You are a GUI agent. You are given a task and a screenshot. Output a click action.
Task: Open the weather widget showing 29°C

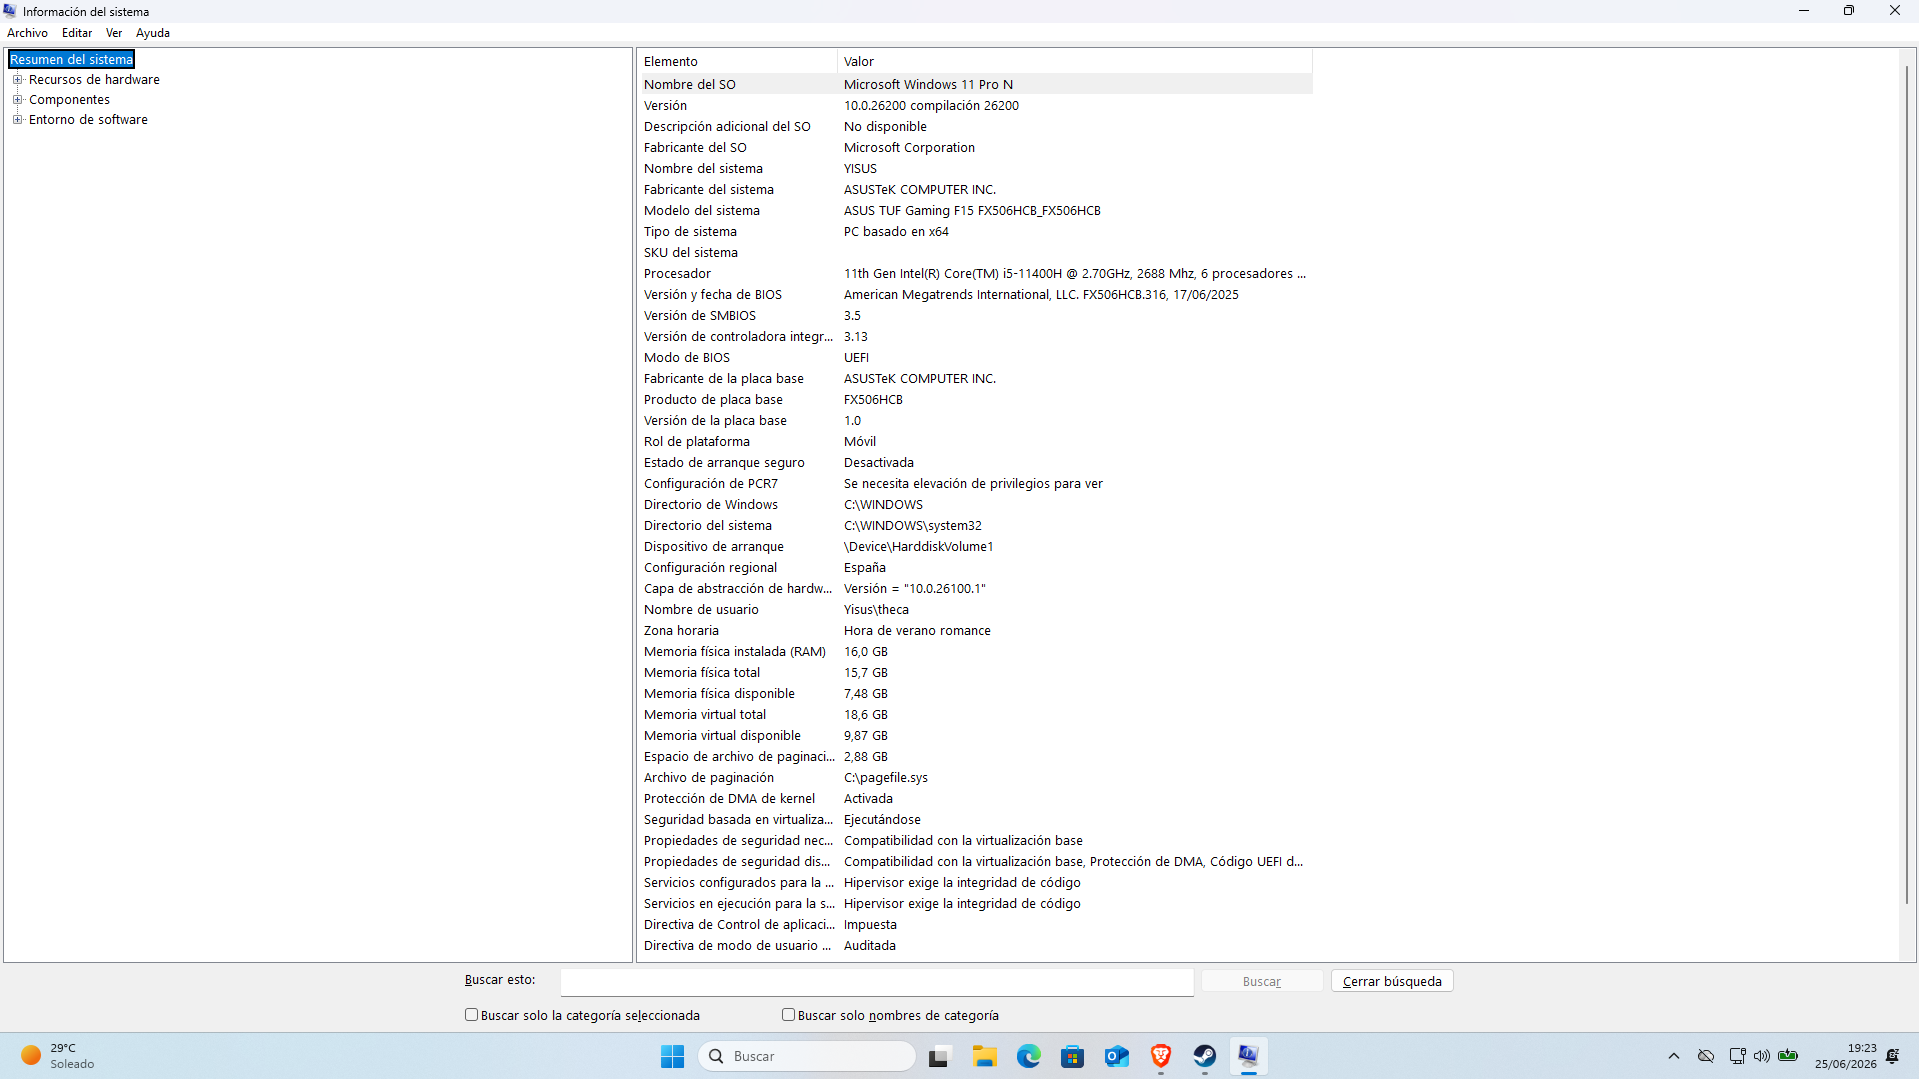58,1056
